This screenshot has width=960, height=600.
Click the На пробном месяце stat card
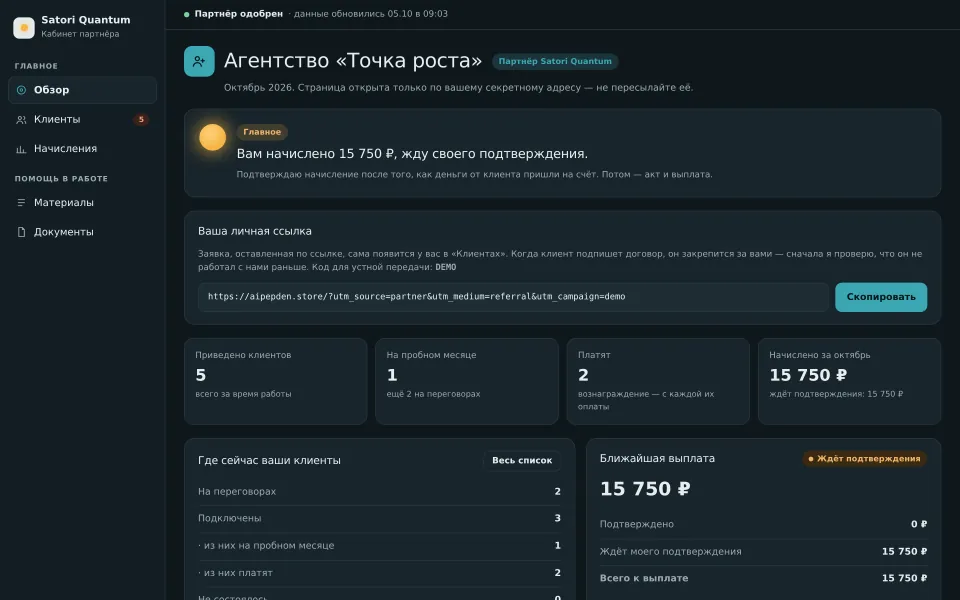pos(467,381)
